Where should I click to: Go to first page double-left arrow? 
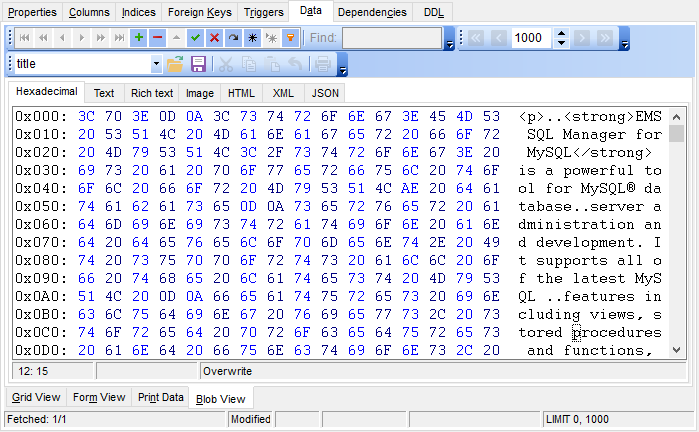tap(476, 38)
